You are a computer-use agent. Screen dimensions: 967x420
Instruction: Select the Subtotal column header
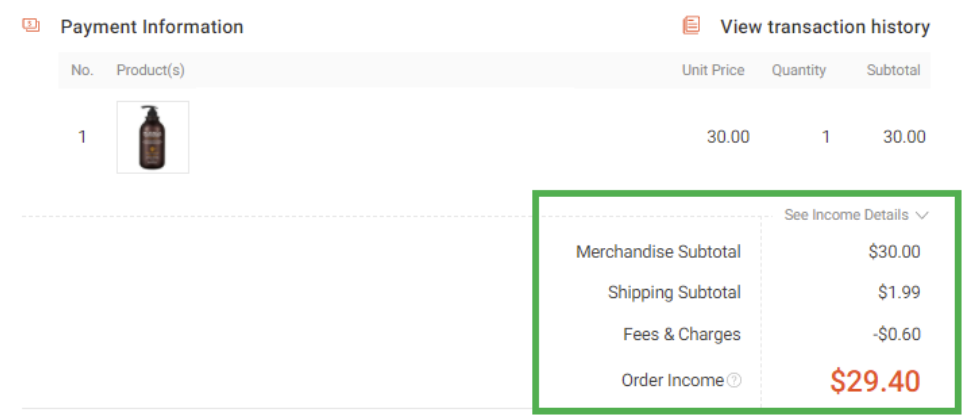(894, 70)
